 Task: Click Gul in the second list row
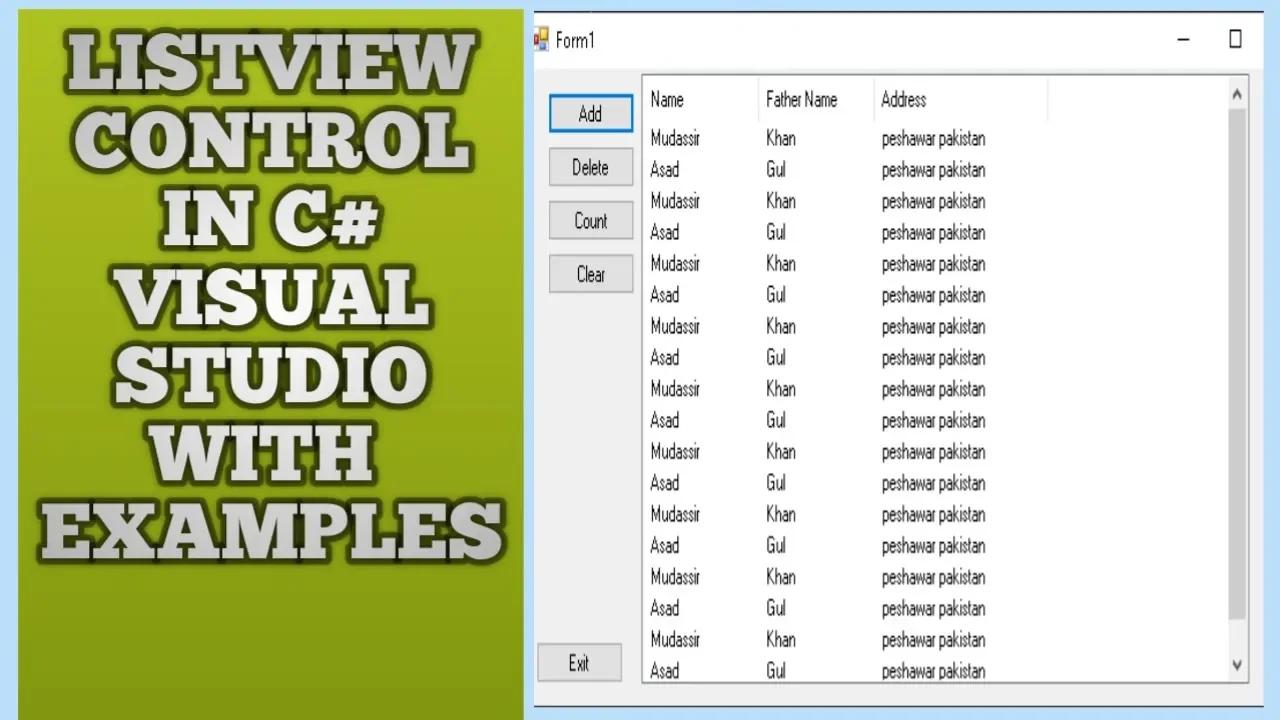pyautogui.click(x=776, y=170)
